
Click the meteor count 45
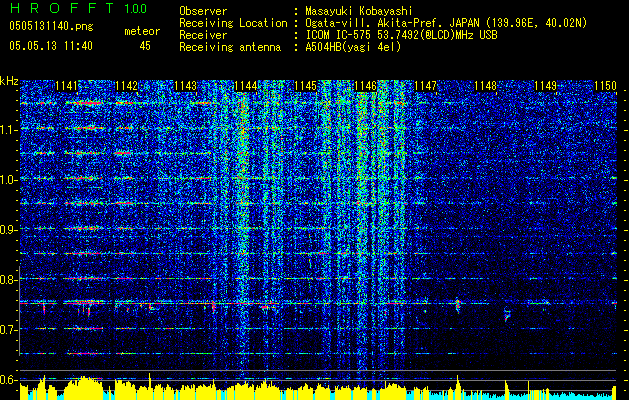tap(145, 46)
